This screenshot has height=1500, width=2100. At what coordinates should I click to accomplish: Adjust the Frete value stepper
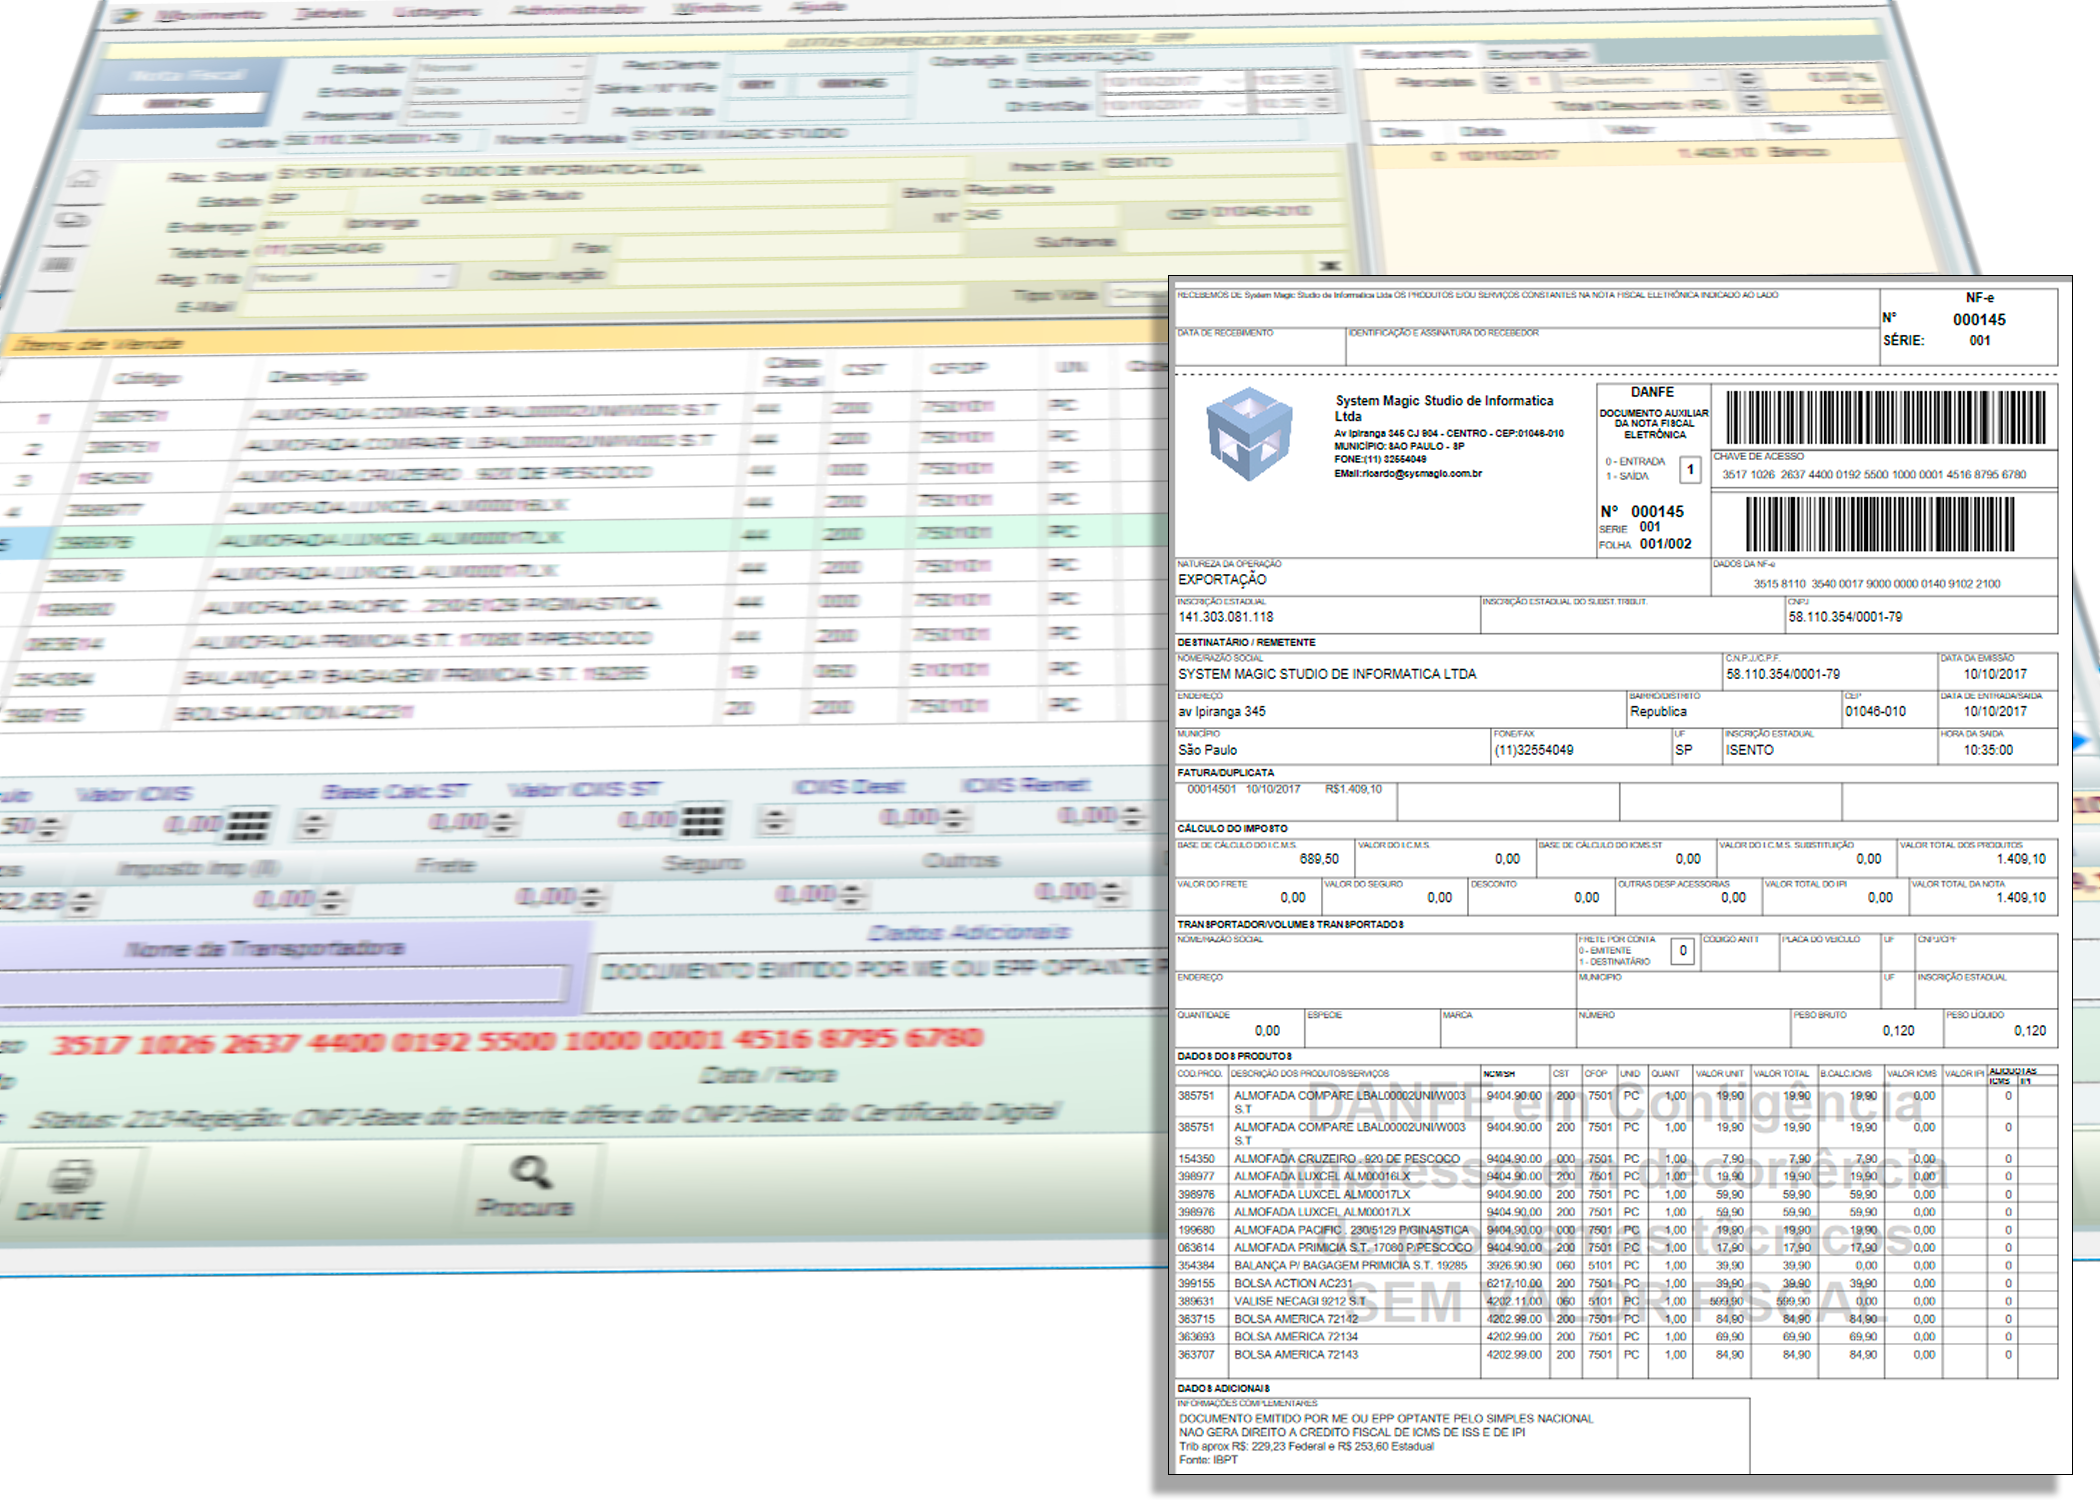(333, 901)
